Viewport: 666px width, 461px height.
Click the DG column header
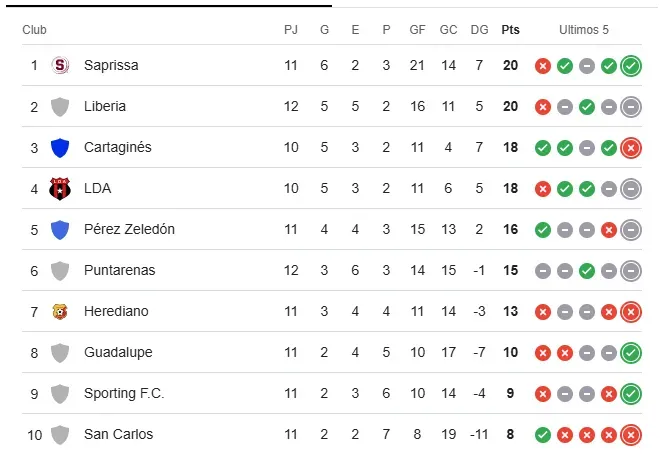(x=478, y=30)
